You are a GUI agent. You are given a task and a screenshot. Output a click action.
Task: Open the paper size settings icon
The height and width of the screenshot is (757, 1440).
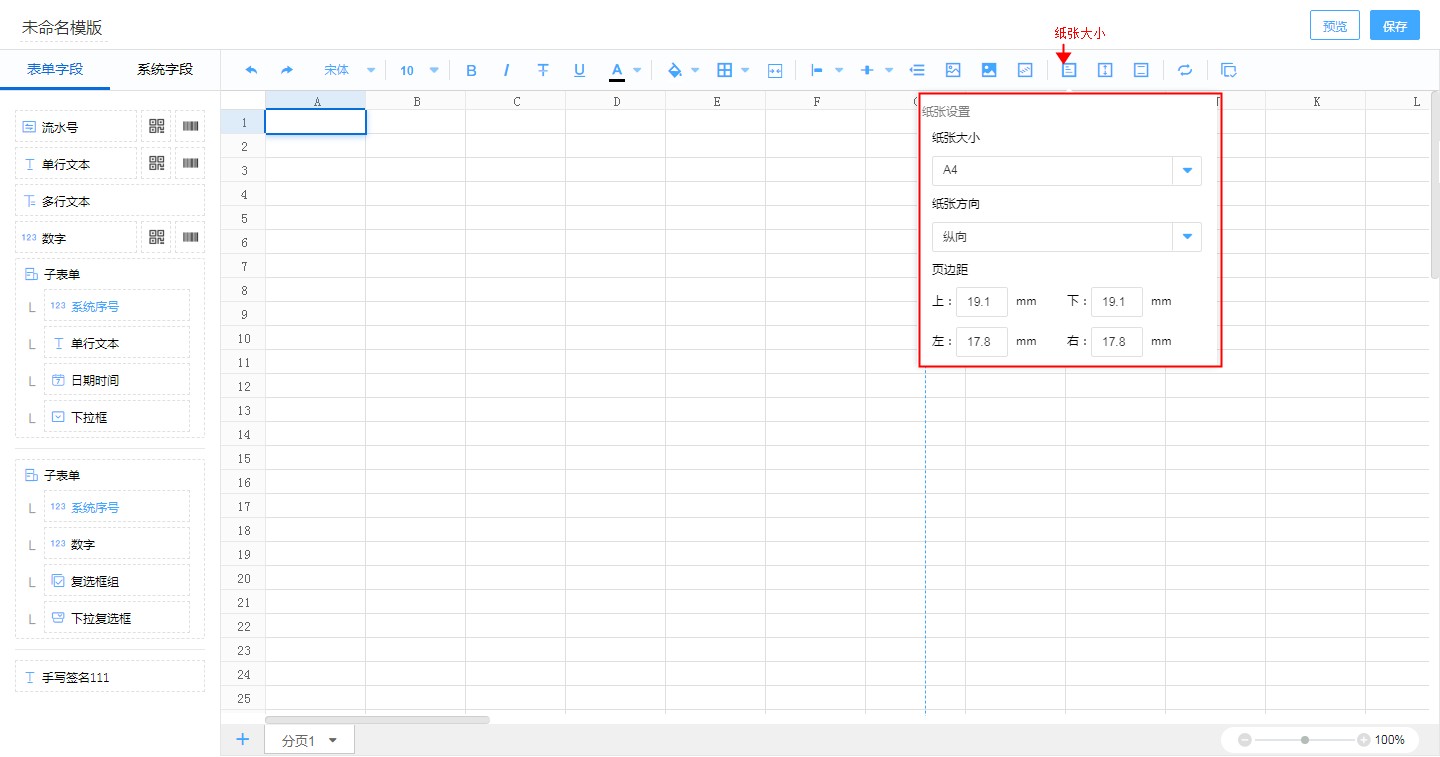[1069, 70]
